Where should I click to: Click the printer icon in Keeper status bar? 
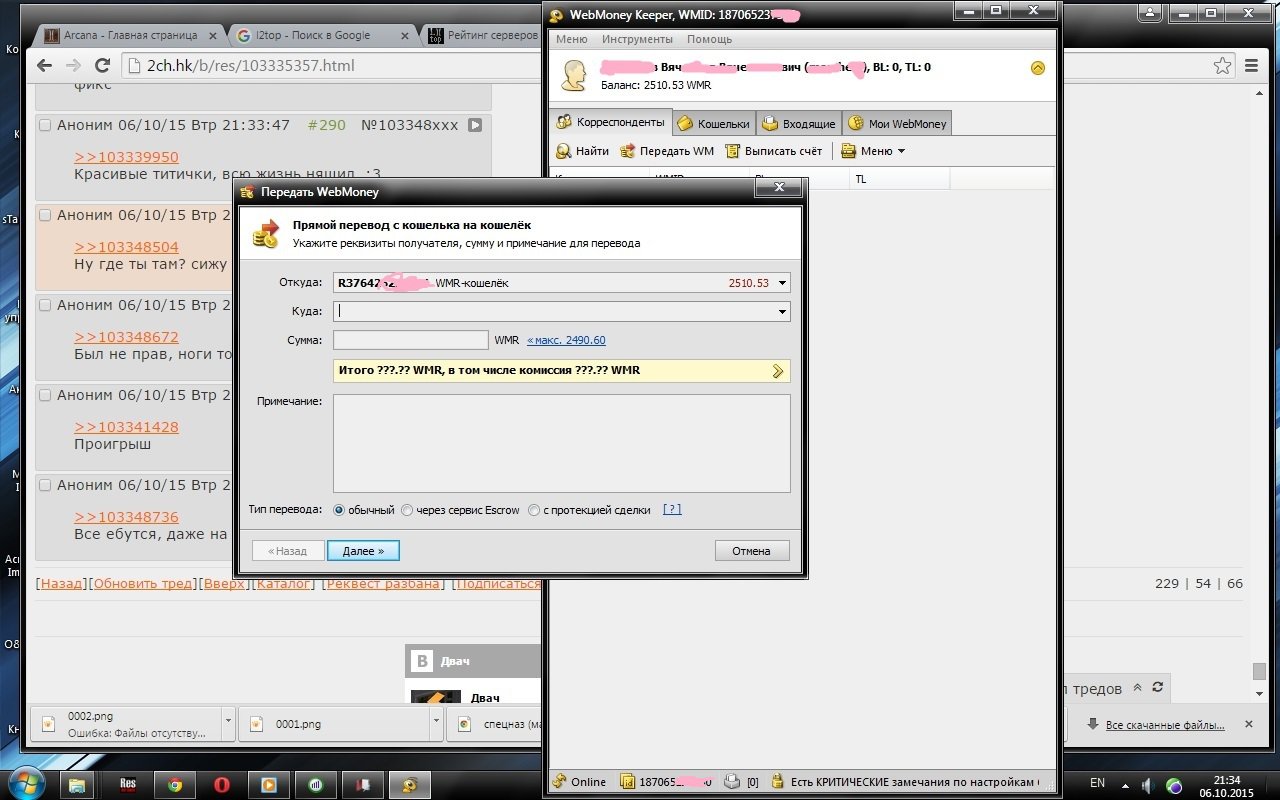pyautogui.click(x=732, y=782)
